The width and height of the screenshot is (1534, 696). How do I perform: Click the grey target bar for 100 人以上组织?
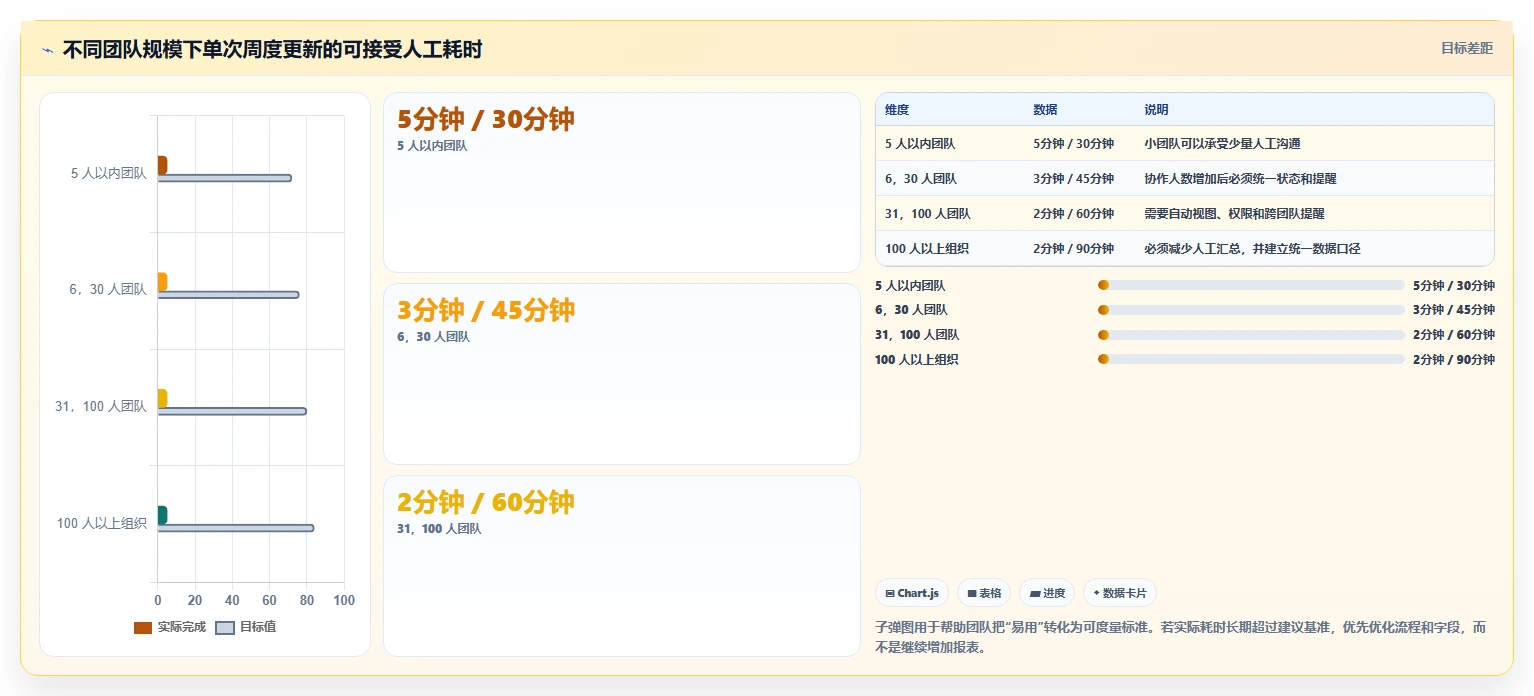(236, 528)
